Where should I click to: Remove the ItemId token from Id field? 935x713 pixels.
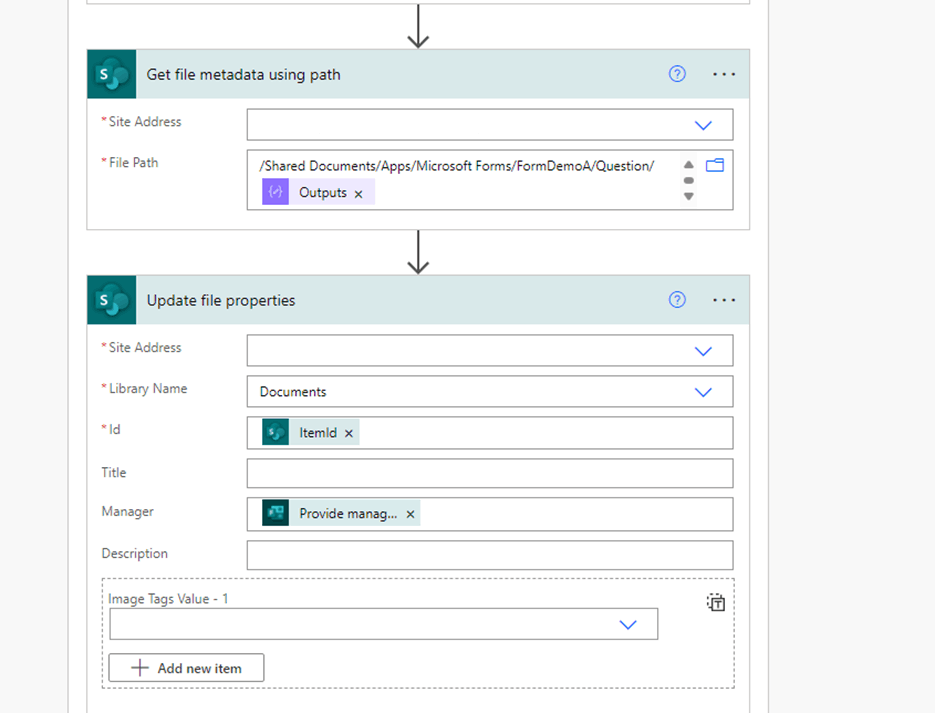click(x=349, y=433)
